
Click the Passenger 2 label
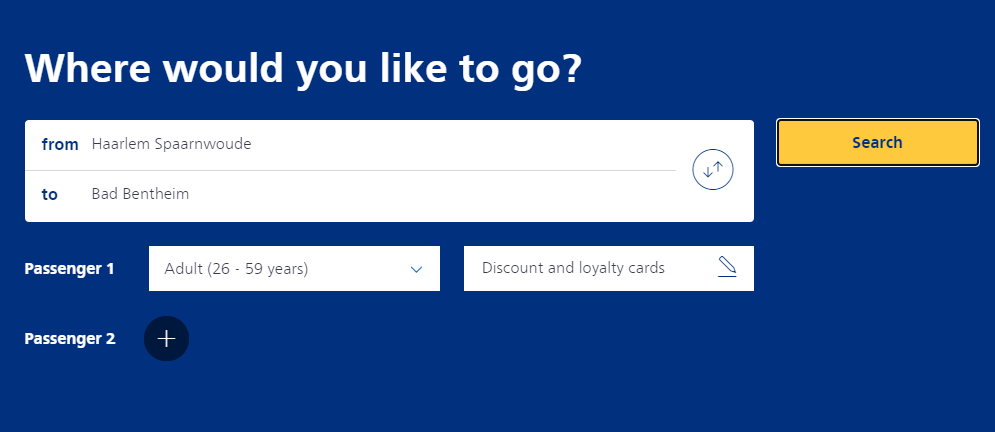(x=69, y=339)
